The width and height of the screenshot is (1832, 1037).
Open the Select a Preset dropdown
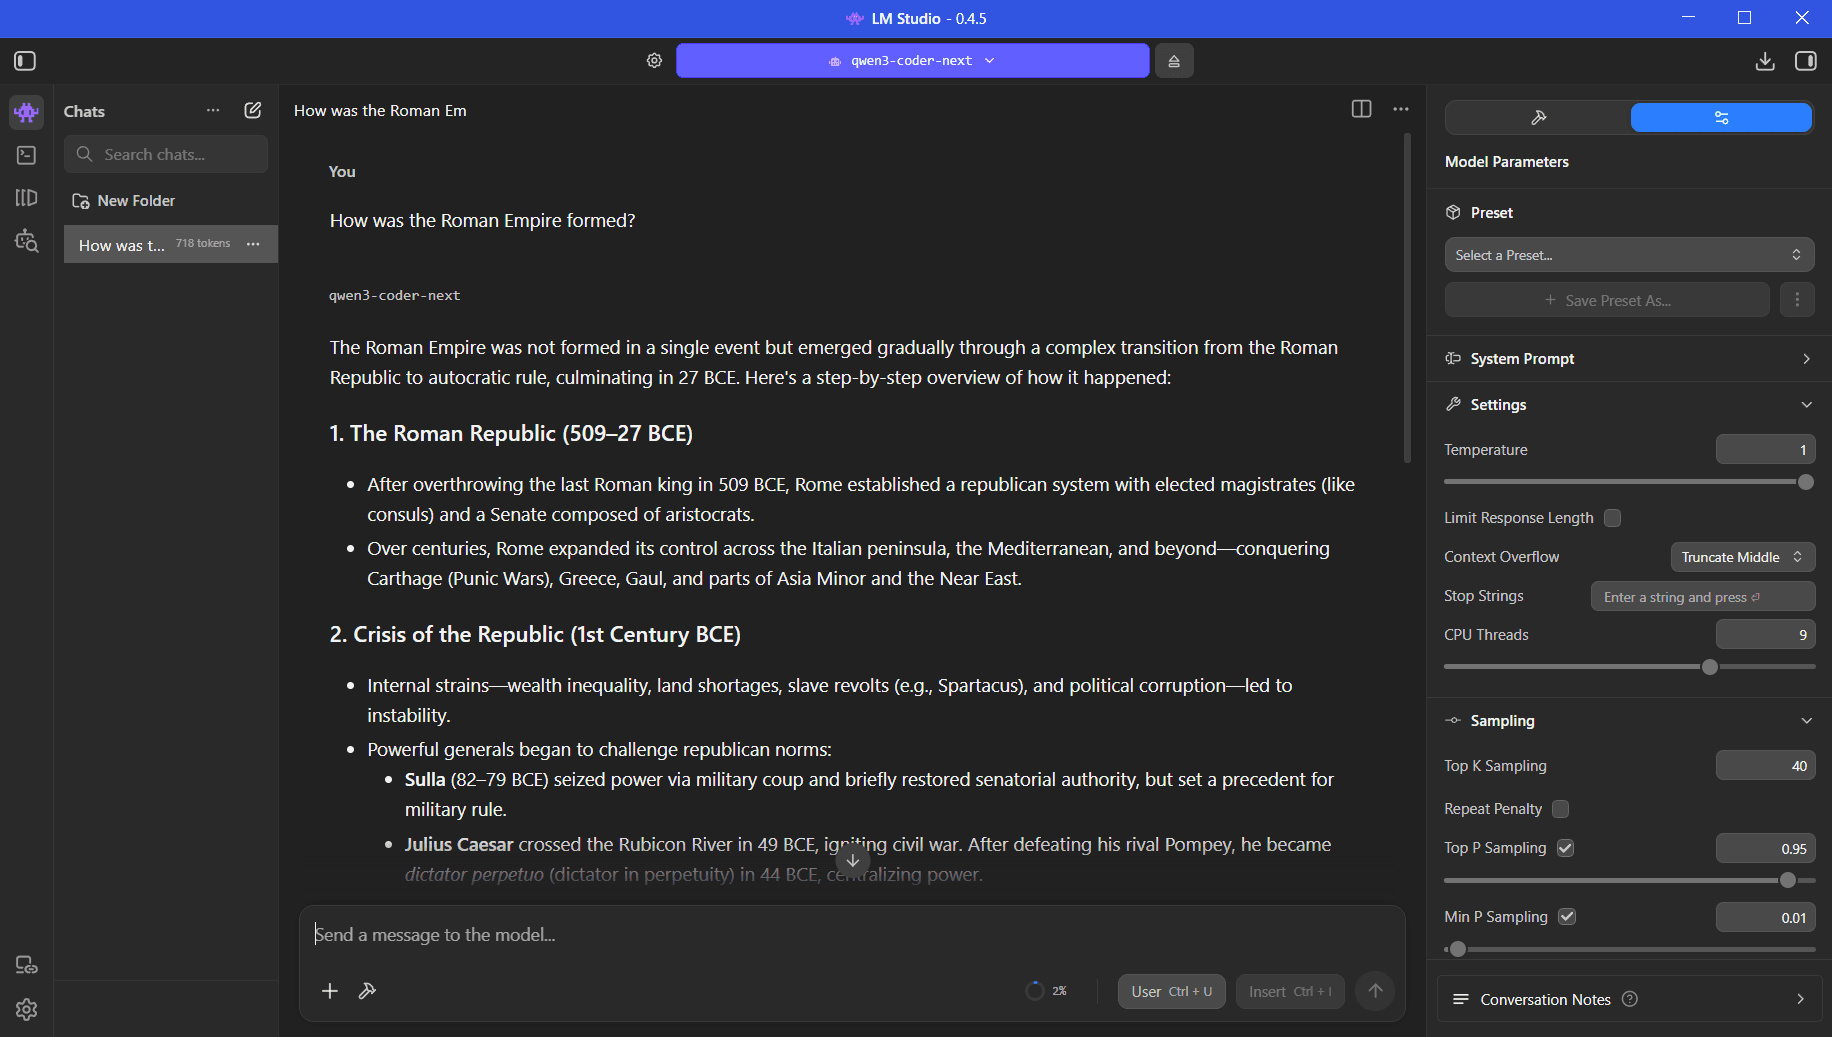1628,255
